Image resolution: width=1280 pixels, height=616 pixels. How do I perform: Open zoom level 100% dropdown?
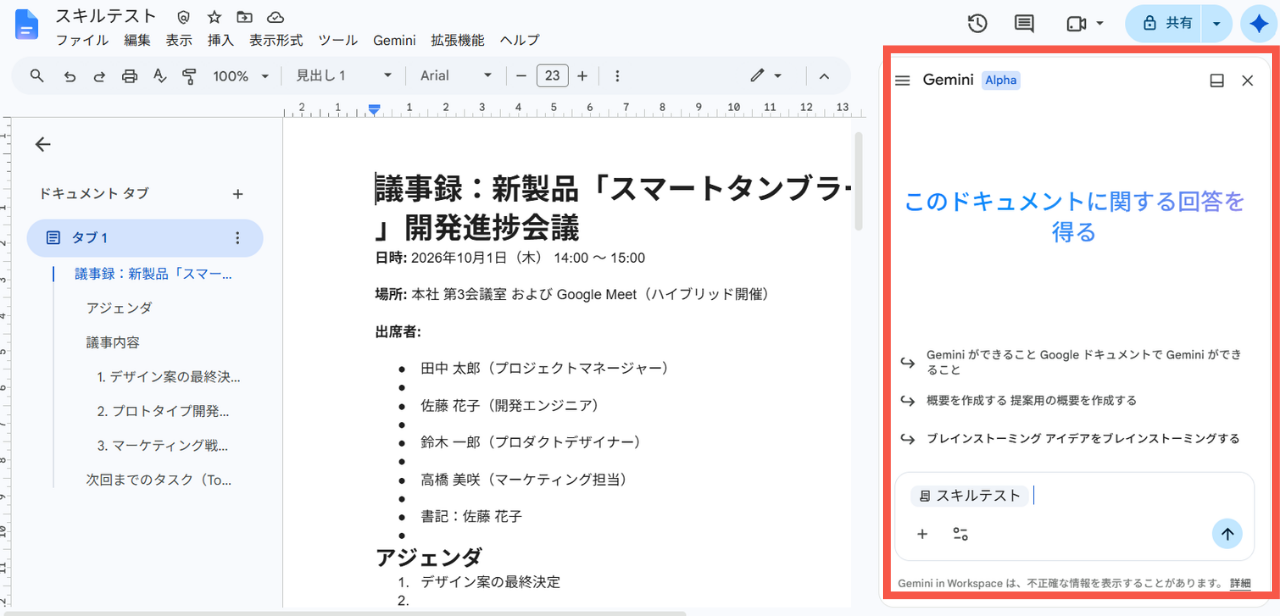[241, 76]
